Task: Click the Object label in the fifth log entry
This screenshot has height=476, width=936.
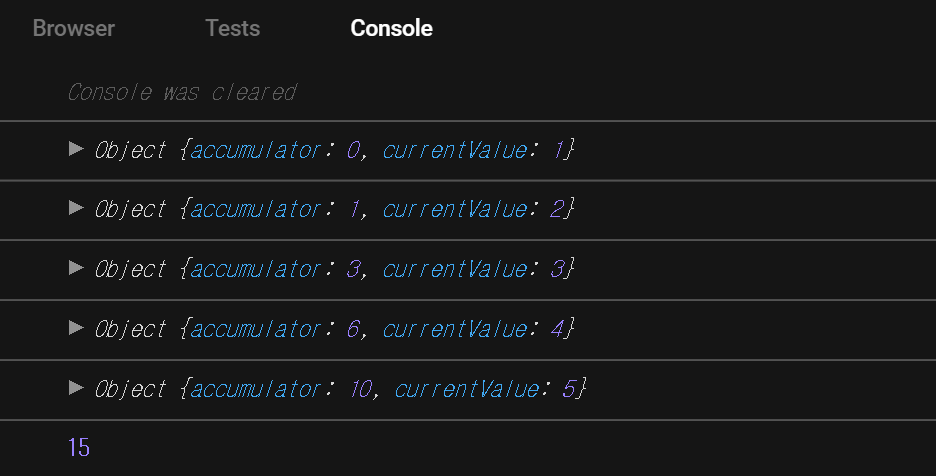Action: (130, 389)
